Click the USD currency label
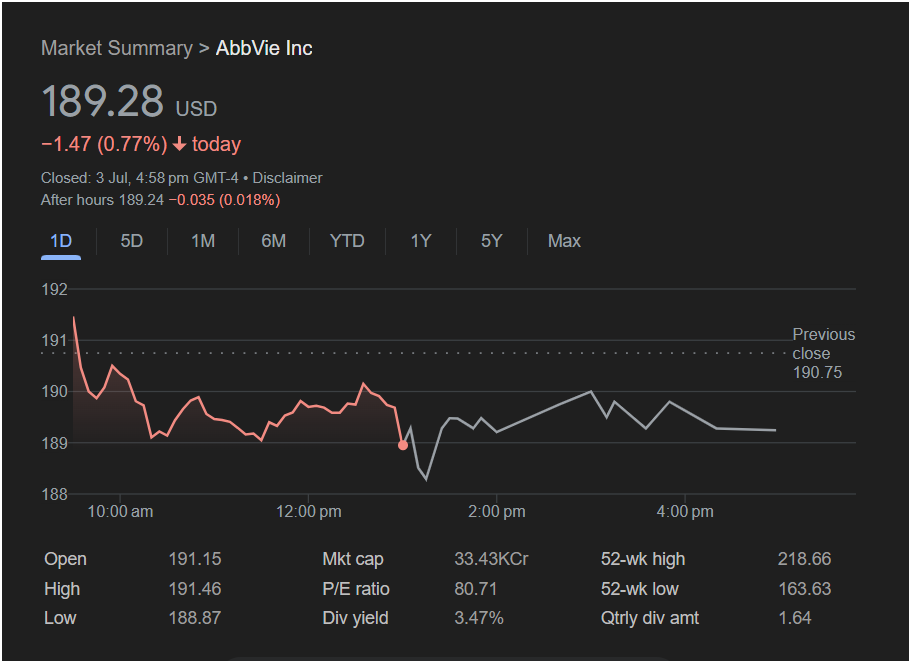This screenshot has width=911, height=663. [196, 109]
